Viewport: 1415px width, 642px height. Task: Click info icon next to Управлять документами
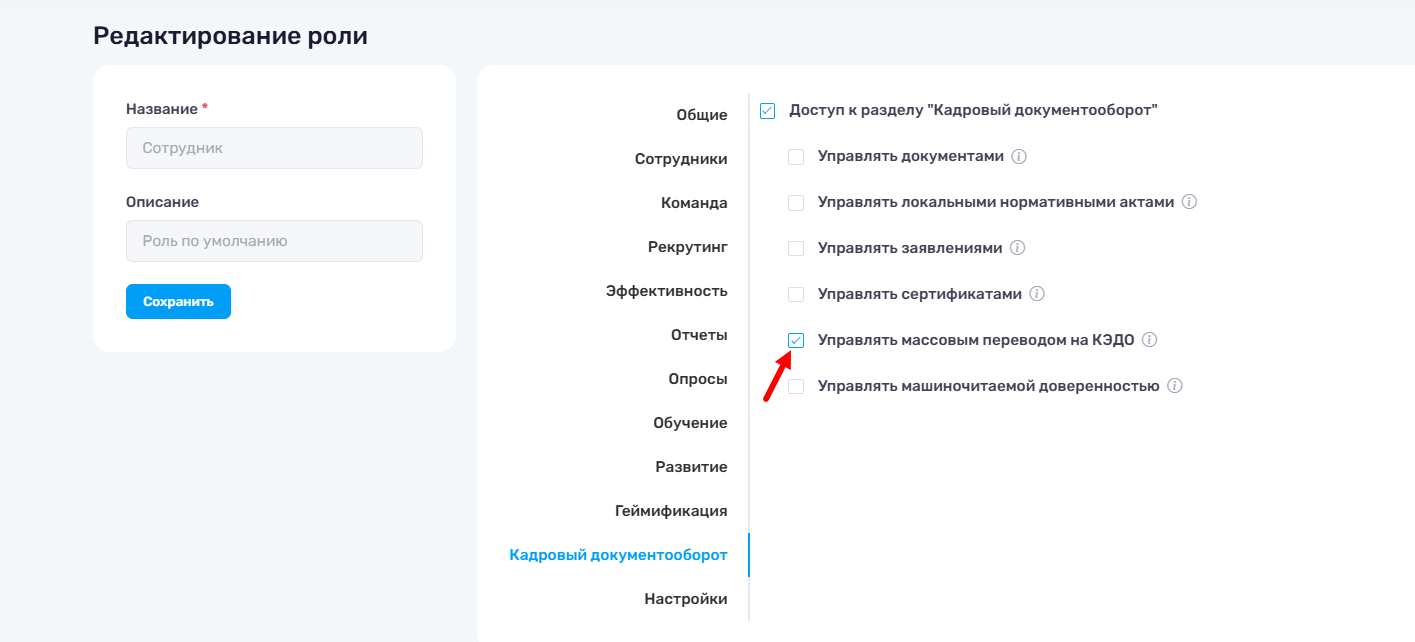click(1020, 157)
